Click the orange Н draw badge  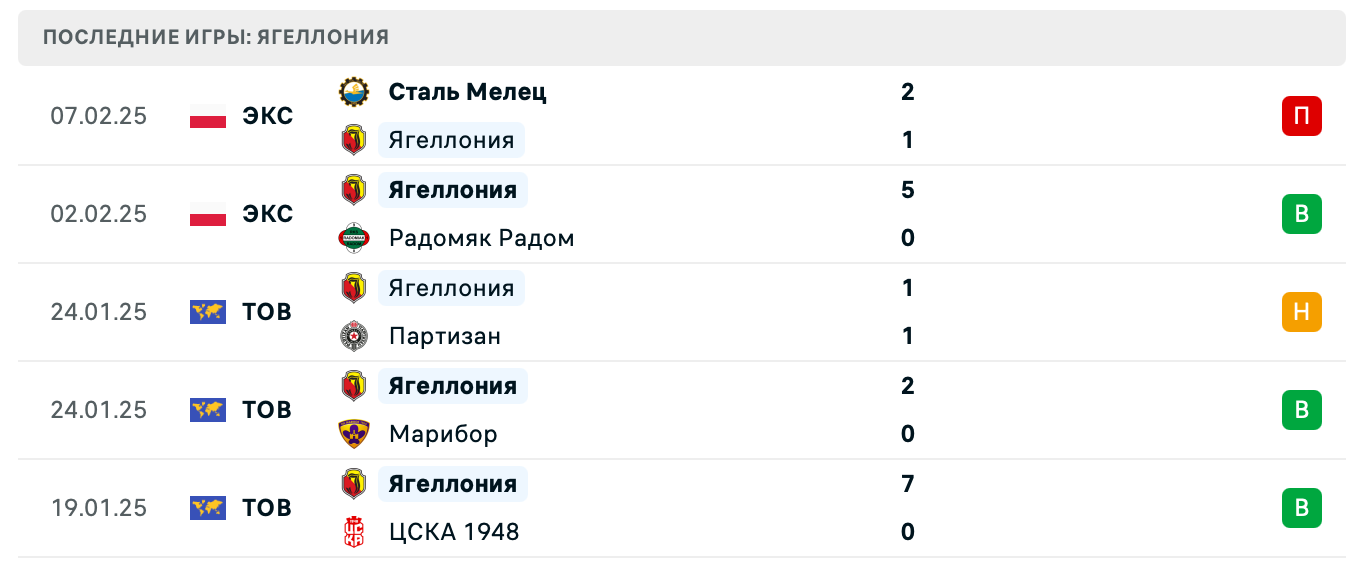click(x=1301, y=312)
